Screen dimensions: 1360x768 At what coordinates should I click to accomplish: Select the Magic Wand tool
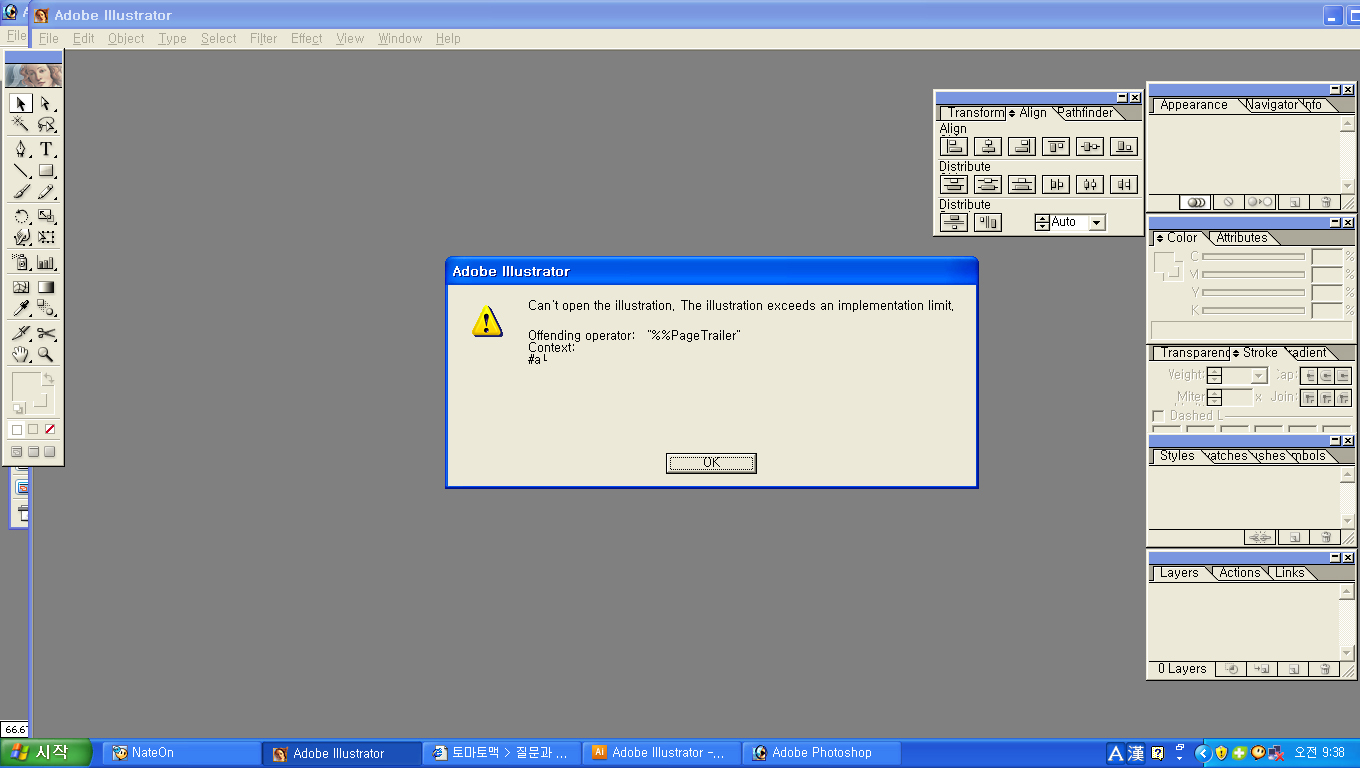coord(20,125)
